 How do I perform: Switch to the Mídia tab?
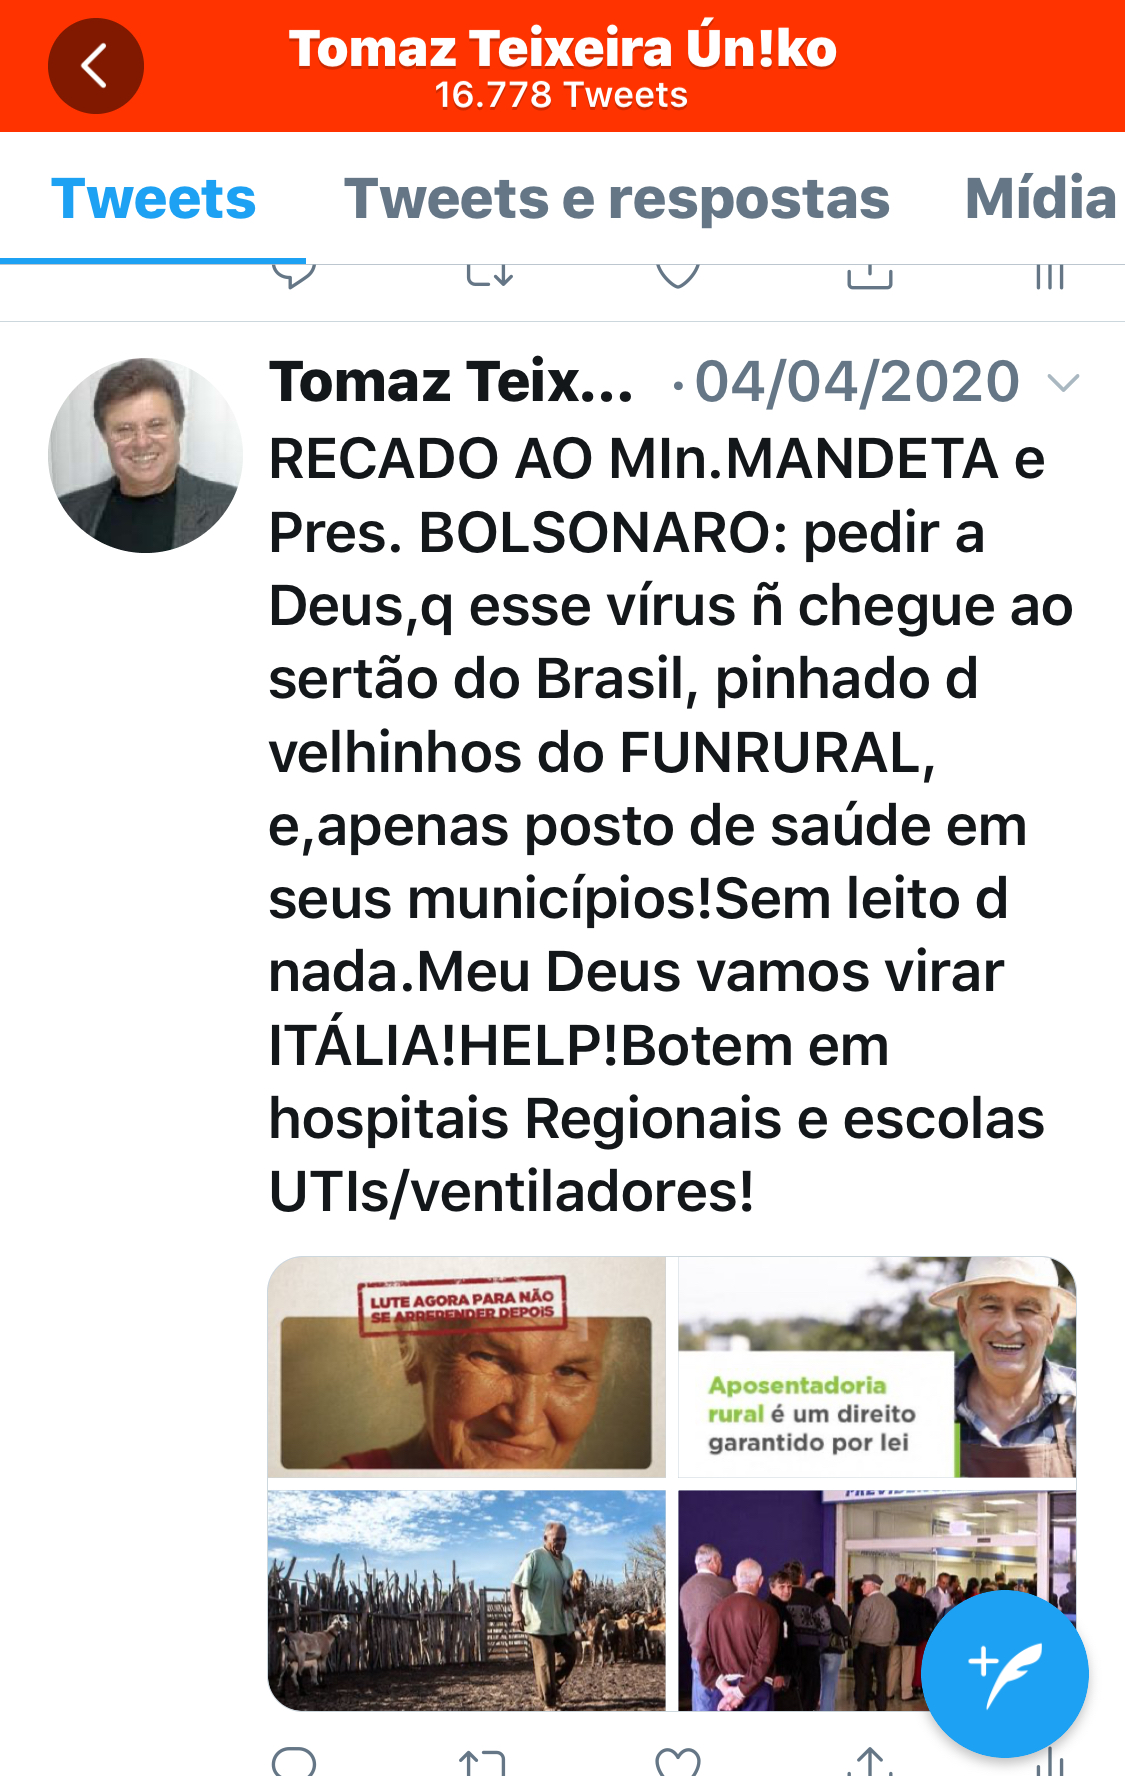(x=1041, y=198)
